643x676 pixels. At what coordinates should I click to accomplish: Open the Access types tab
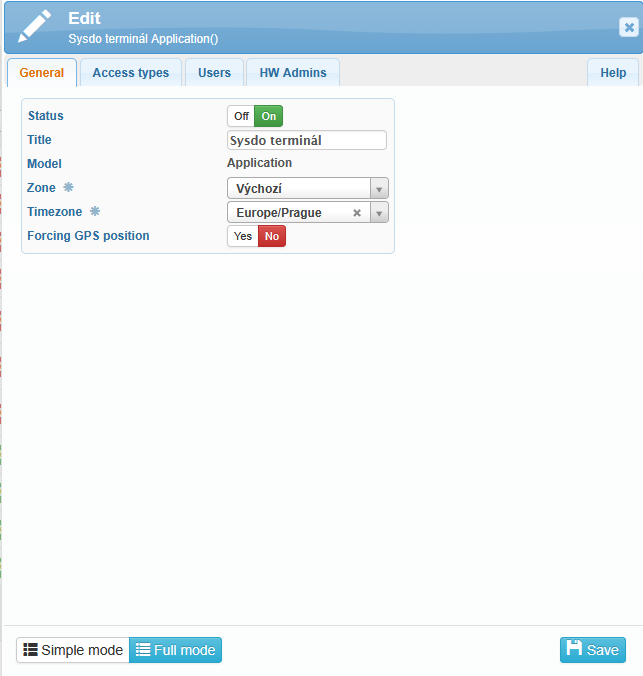pyautogui.click(x=131, y=72)
